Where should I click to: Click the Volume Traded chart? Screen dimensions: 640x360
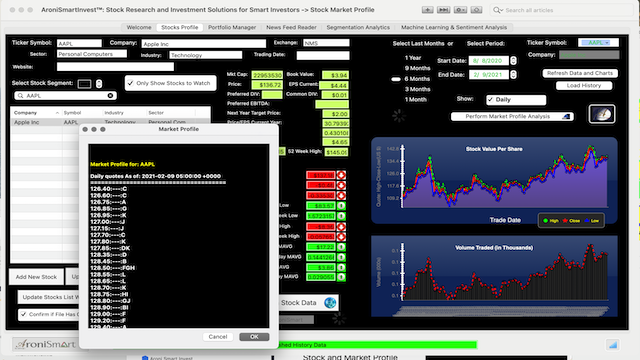tap(494, 276)
